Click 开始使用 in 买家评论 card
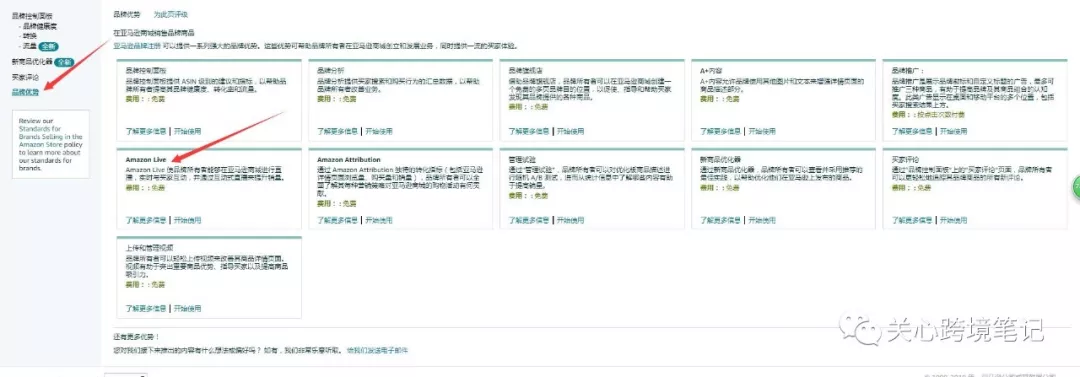Viewport: 1080px width, 377px height. pyautogui.click(x=953, y=221)
